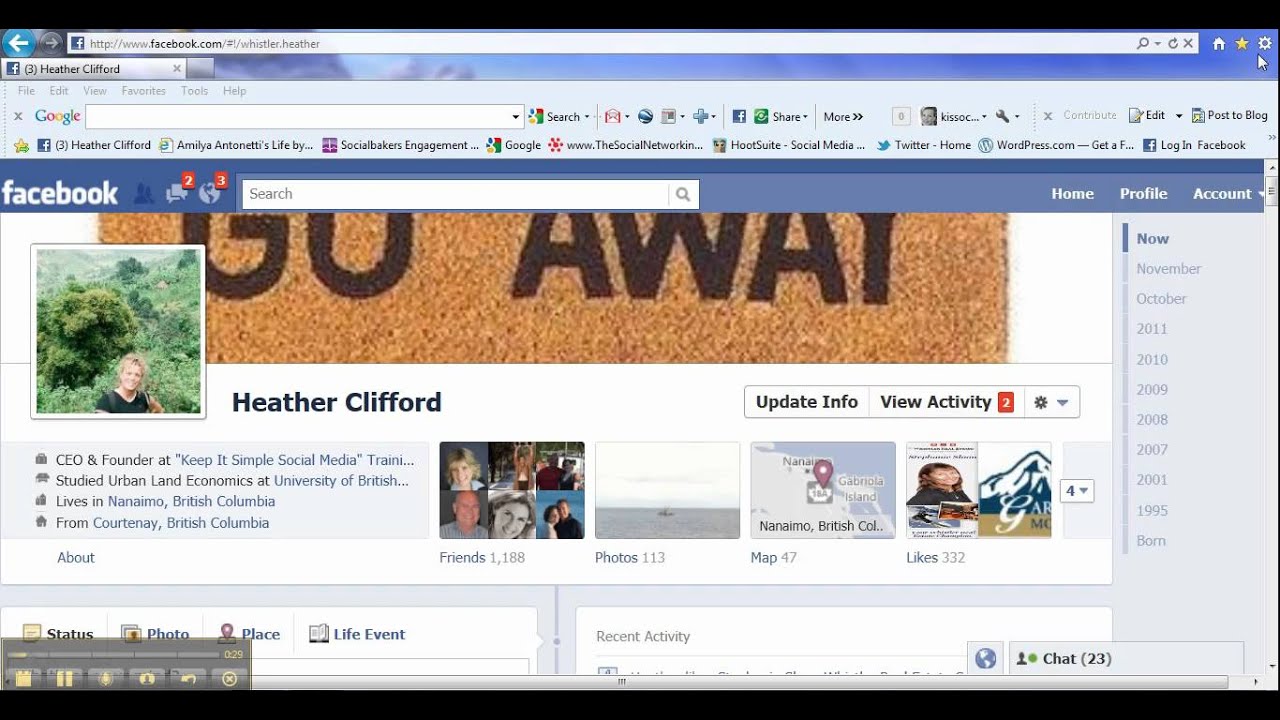This screenshot has width=1280, height=720.
Task: Click the recorder close X icon
Action: (229, 679)
